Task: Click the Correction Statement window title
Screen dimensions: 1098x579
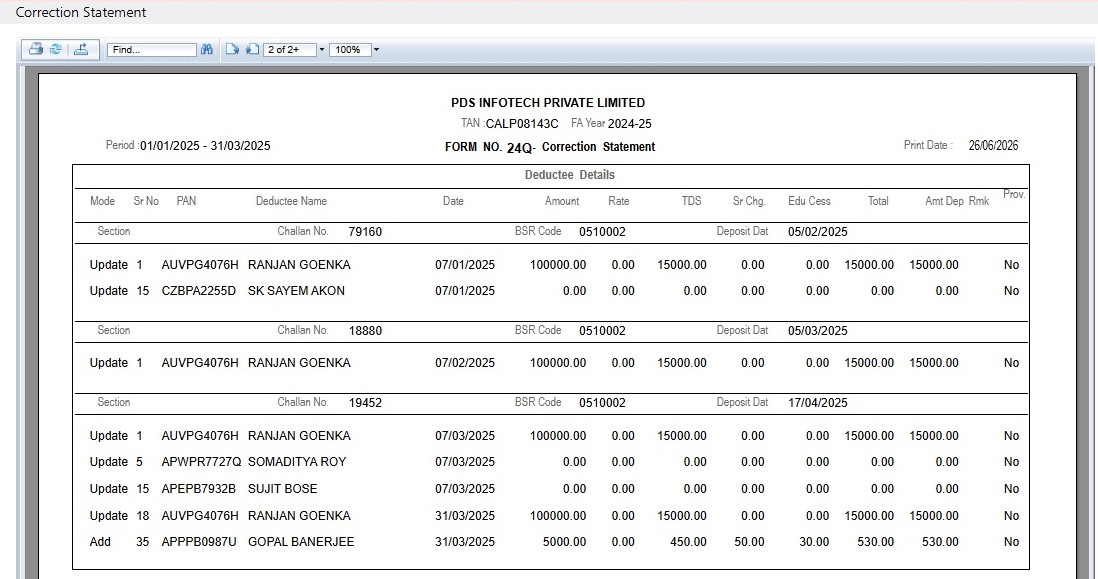Action: tap(81, 12)
